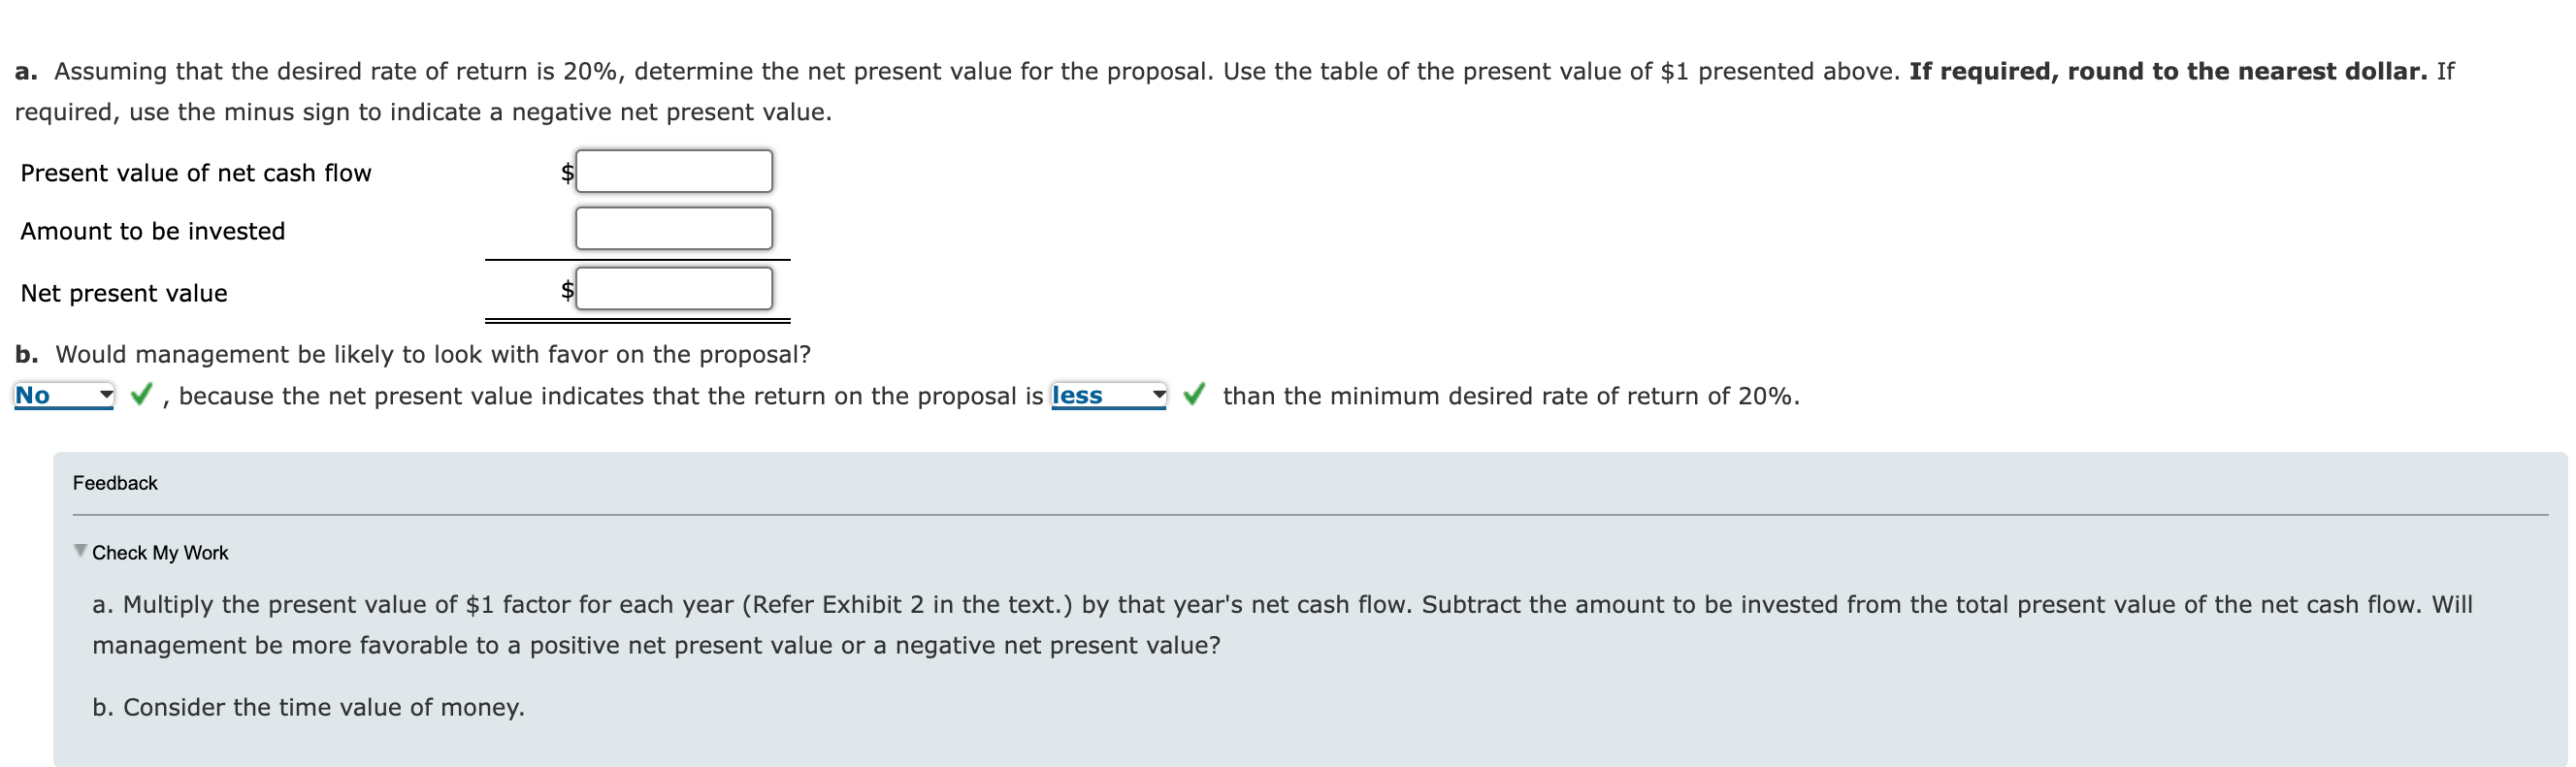This screenshot has height=767, width=2576.
Task: Select the Check My Work heading
Action: click(x=160, y=551)
